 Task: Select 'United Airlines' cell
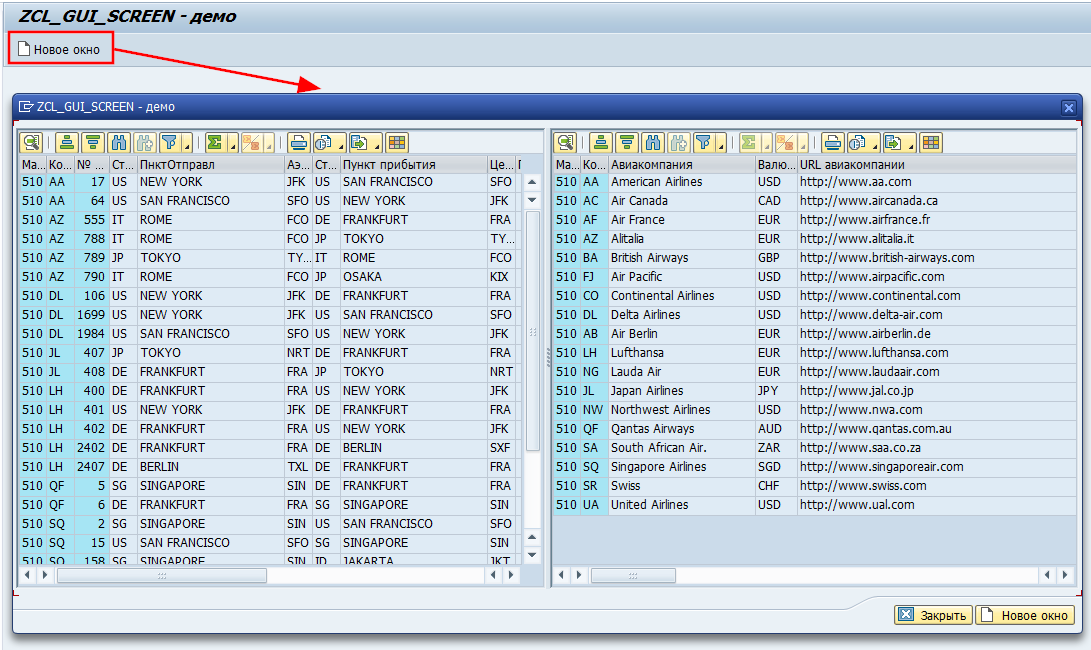point(681,505)
